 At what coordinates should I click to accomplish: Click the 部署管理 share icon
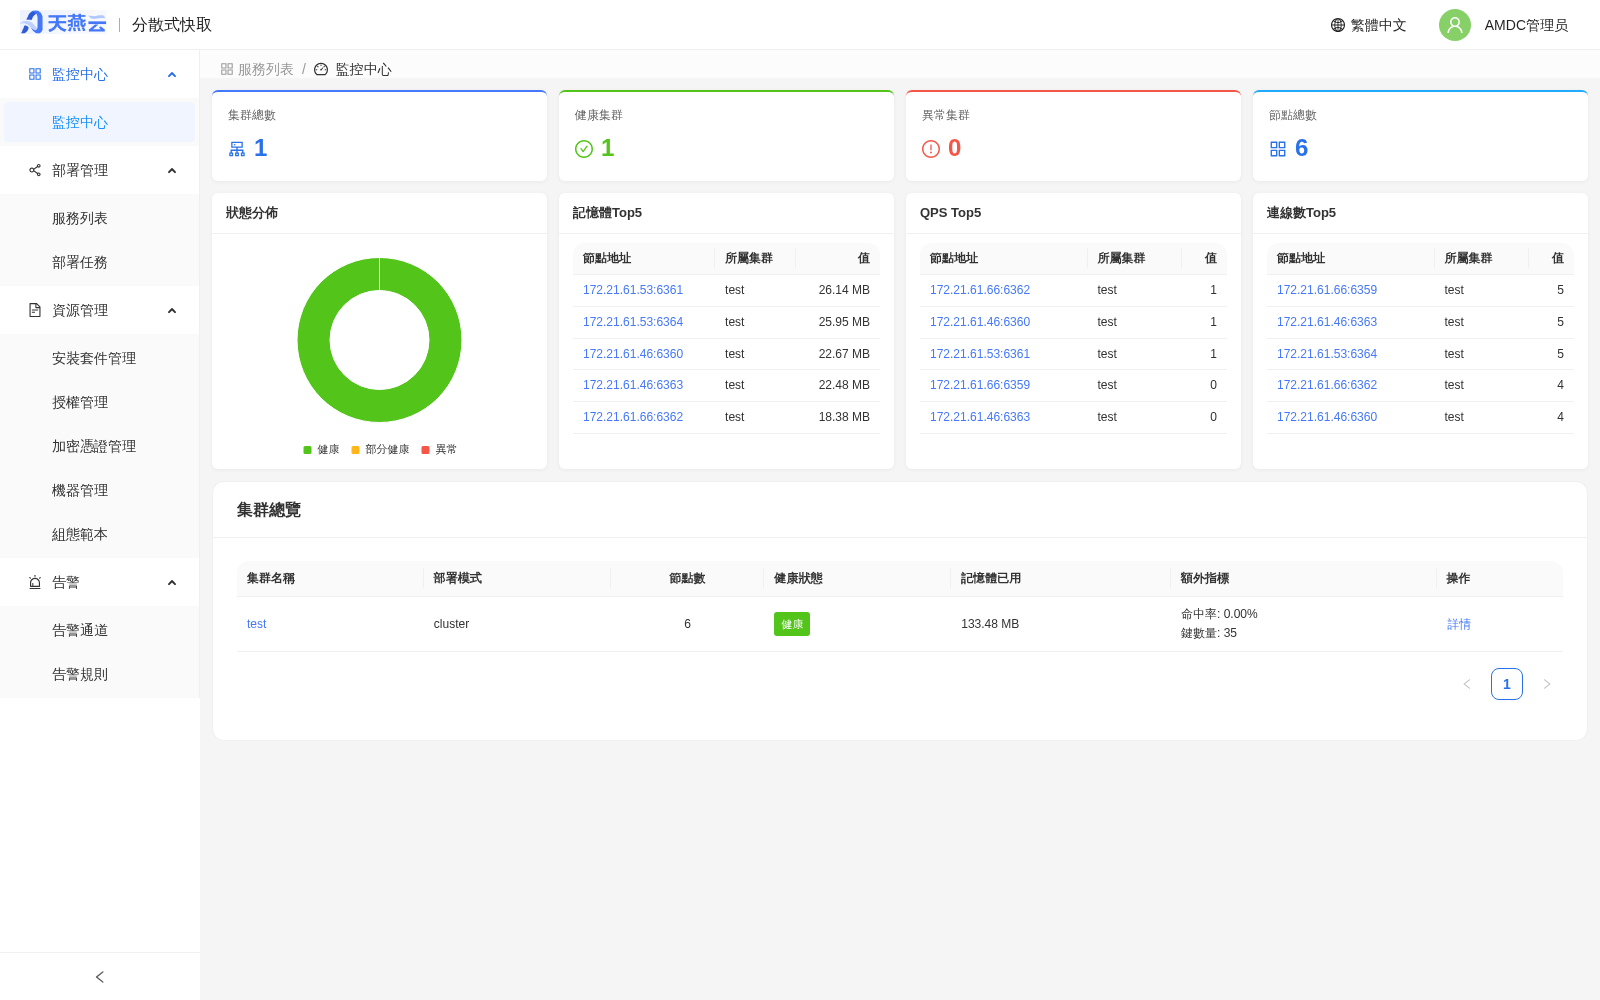click(x=35, y=170)
